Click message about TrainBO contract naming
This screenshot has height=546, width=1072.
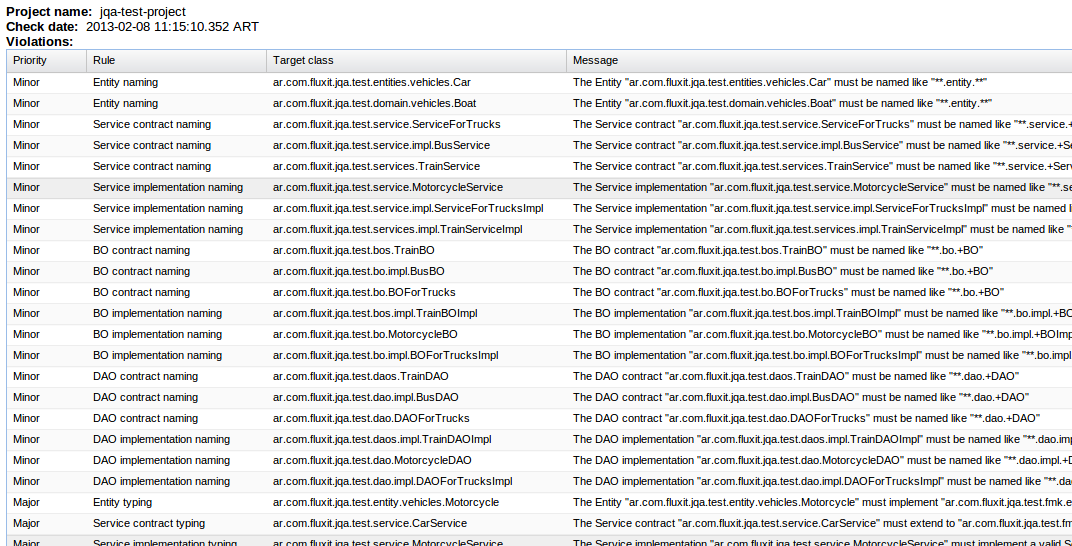tap(778, 250)
